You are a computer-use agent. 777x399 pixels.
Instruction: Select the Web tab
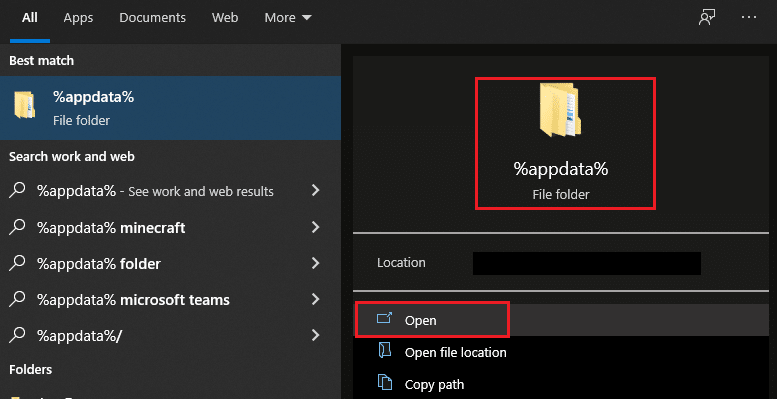click(x=225, y=18)
